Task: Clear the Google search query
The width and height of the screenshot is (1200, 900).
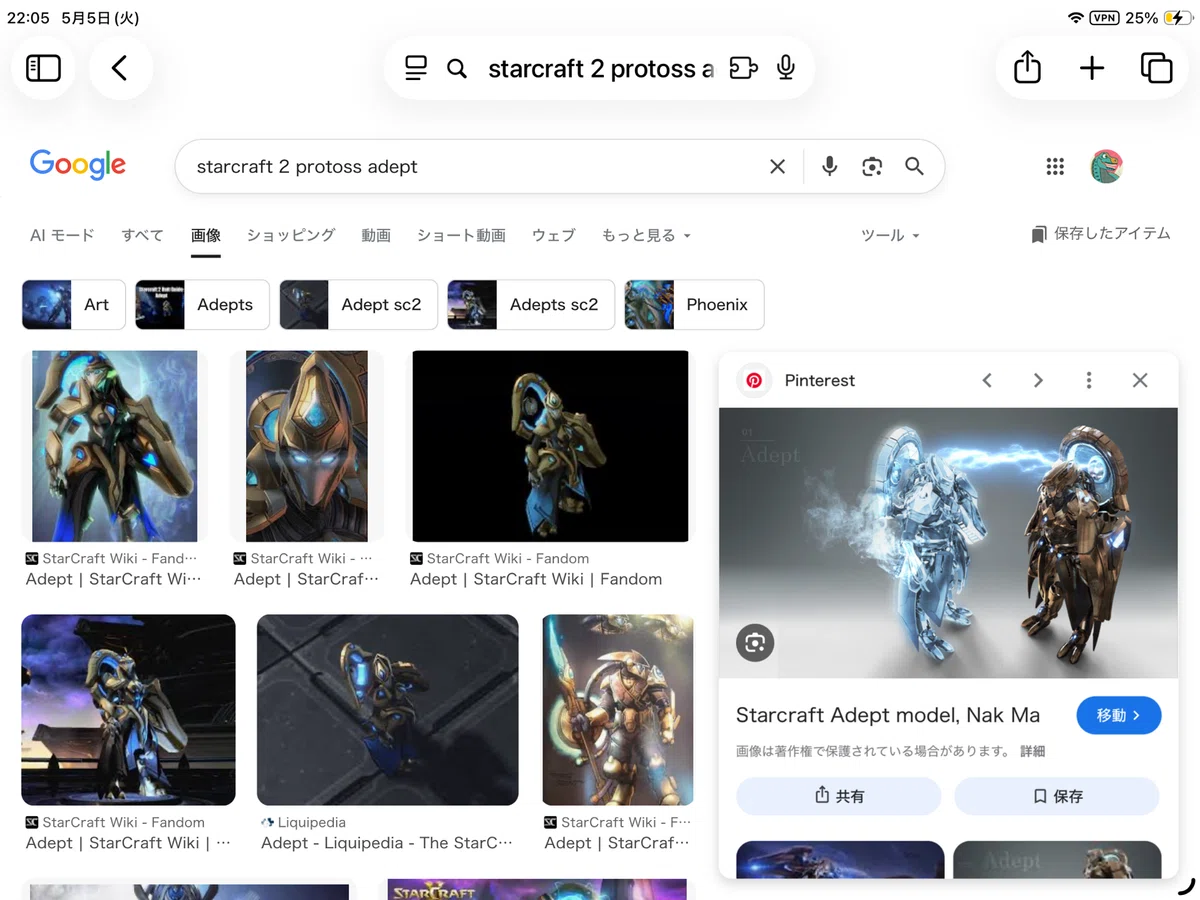Action: pyautogui.click(x=777, y=167)
